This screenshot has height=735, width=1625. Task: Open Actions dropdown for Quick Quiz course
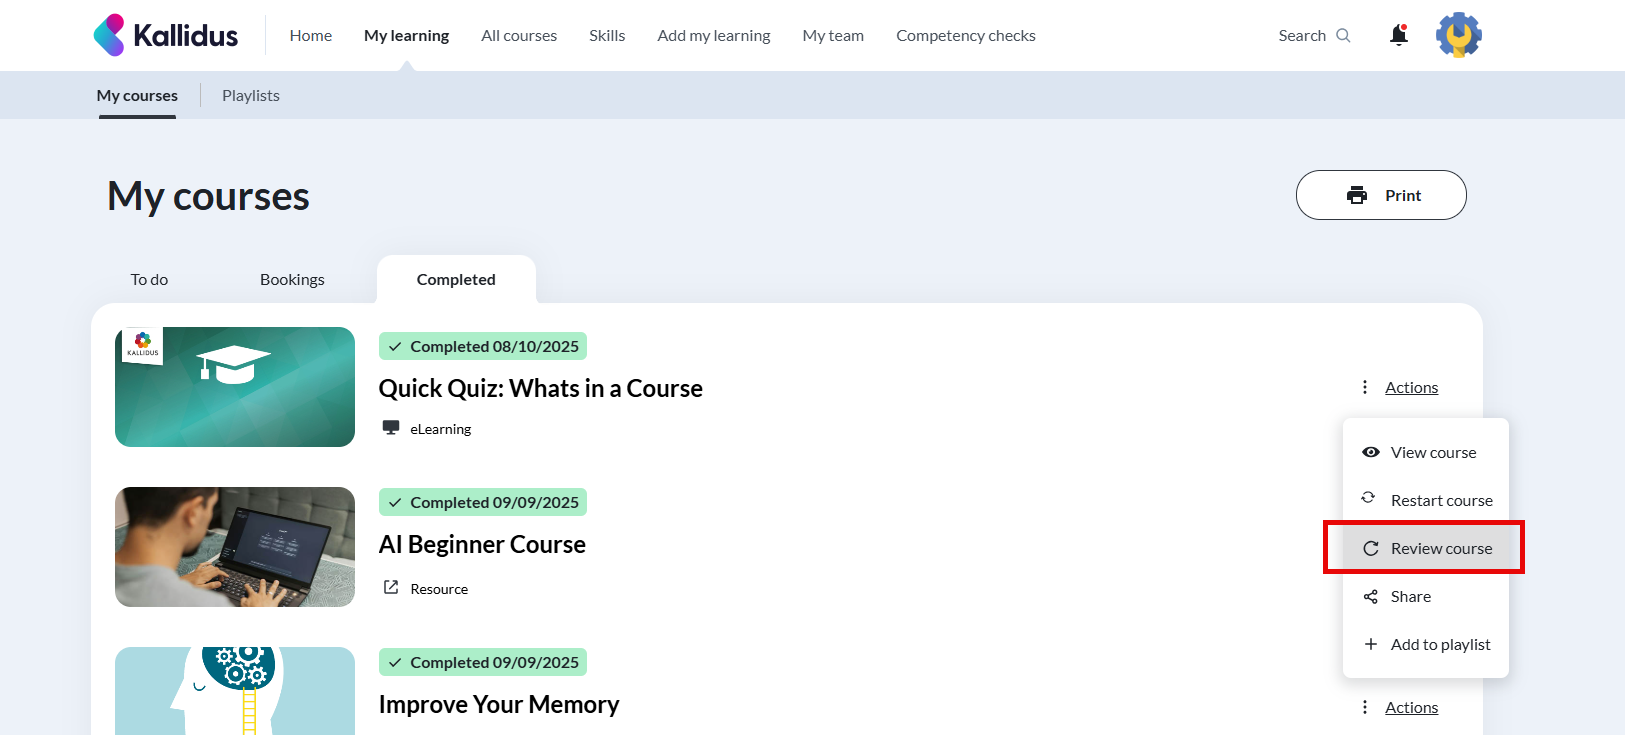1411,388
